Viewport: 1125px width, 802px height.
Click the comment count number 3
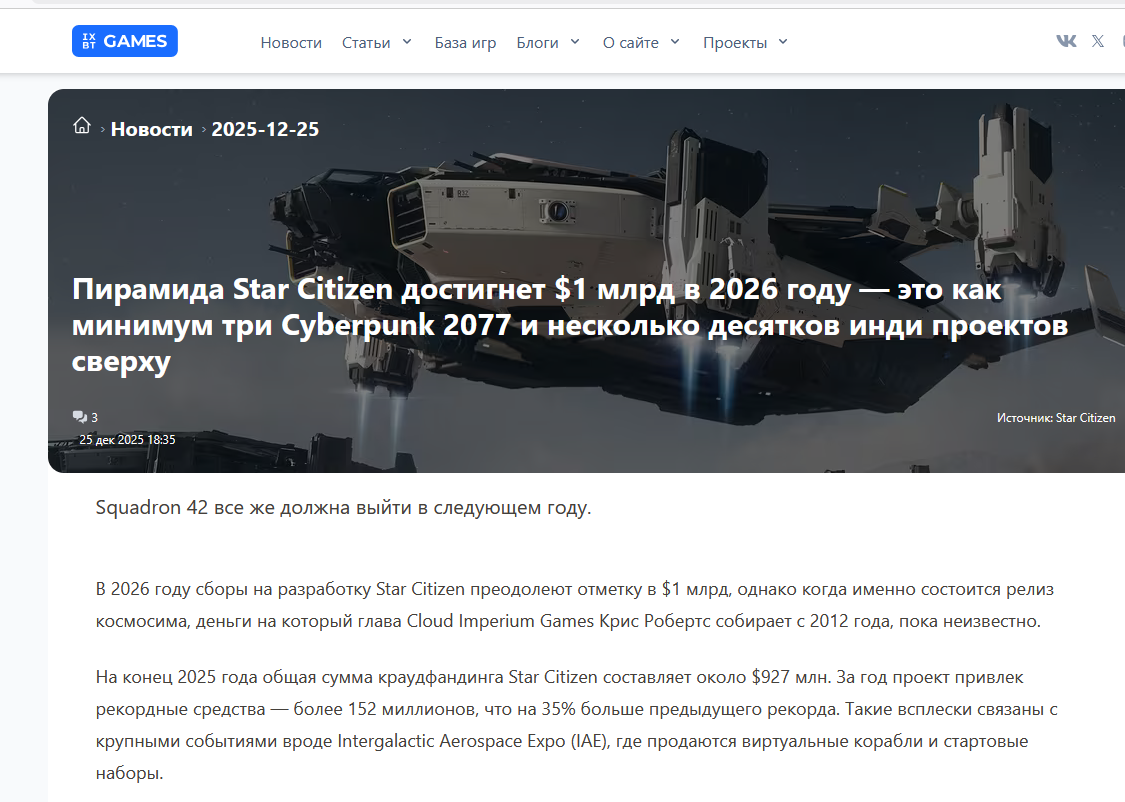[94, 417]
